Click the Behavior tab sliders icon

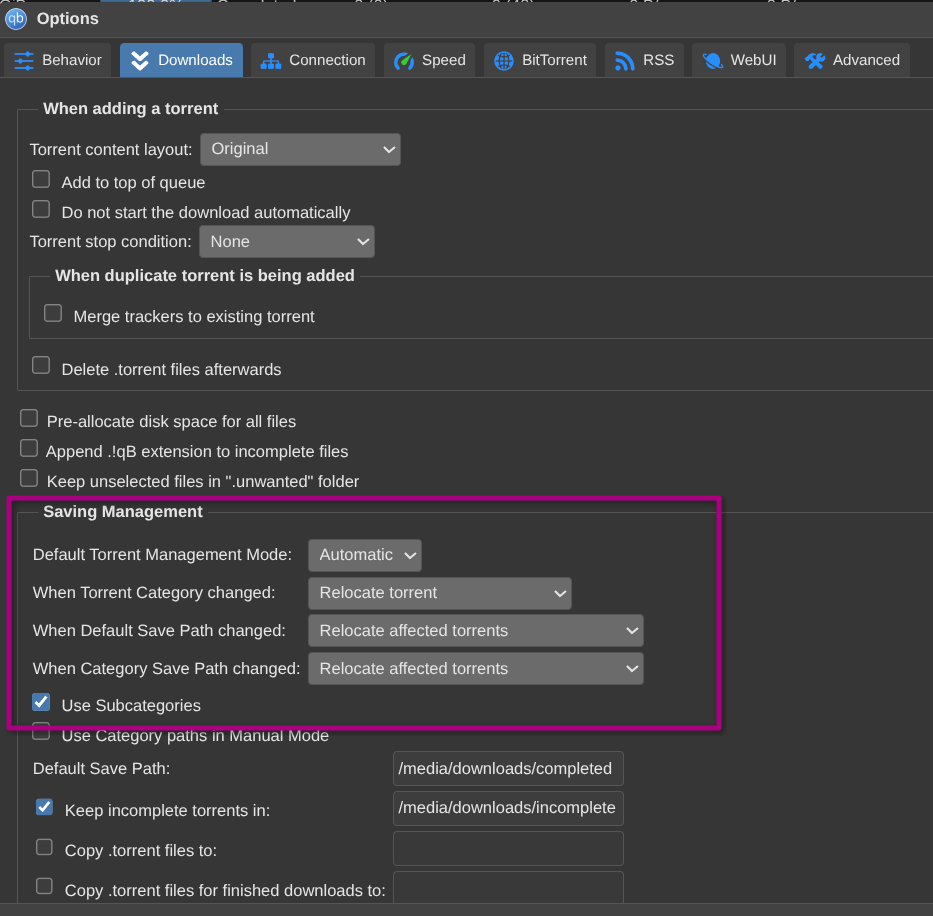click(x=24, y=60)
